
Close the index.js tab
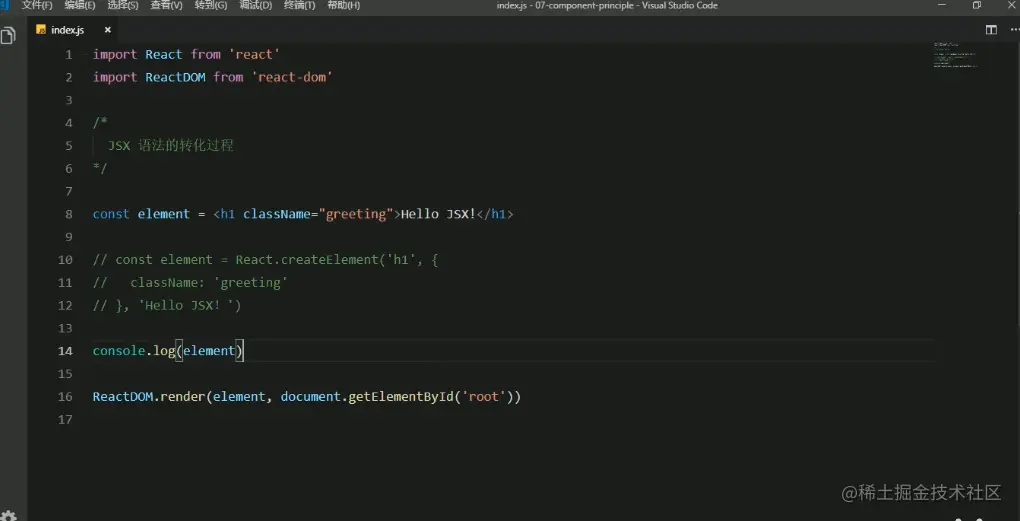108,30
